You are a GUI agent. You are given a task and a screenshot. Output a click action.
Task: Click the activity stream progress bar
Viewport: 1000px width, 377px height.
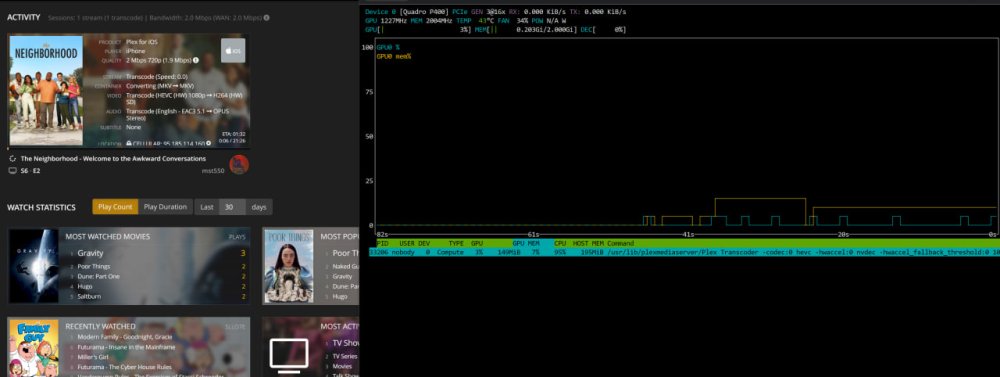point(129,148)
